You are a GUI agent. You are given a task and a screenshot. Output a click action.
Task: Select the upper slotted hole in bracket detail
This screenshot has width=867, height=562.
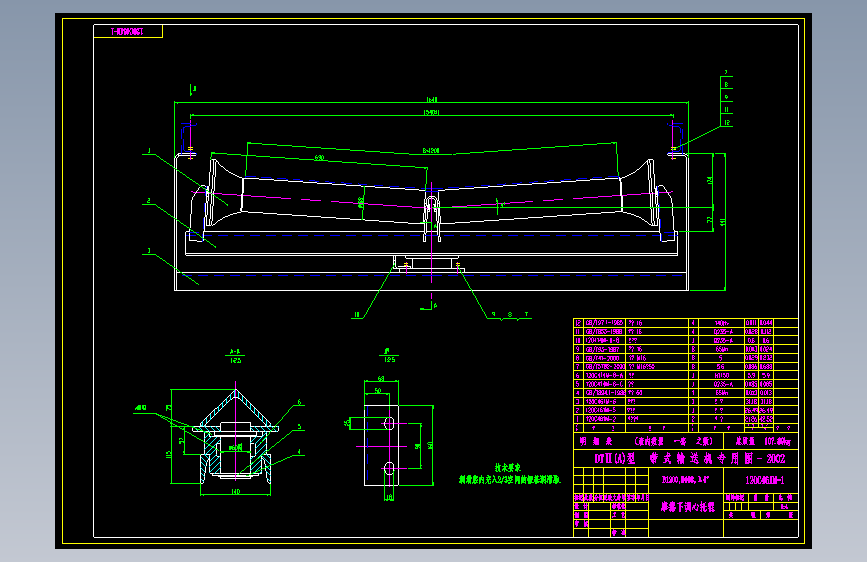pos(389,424)
